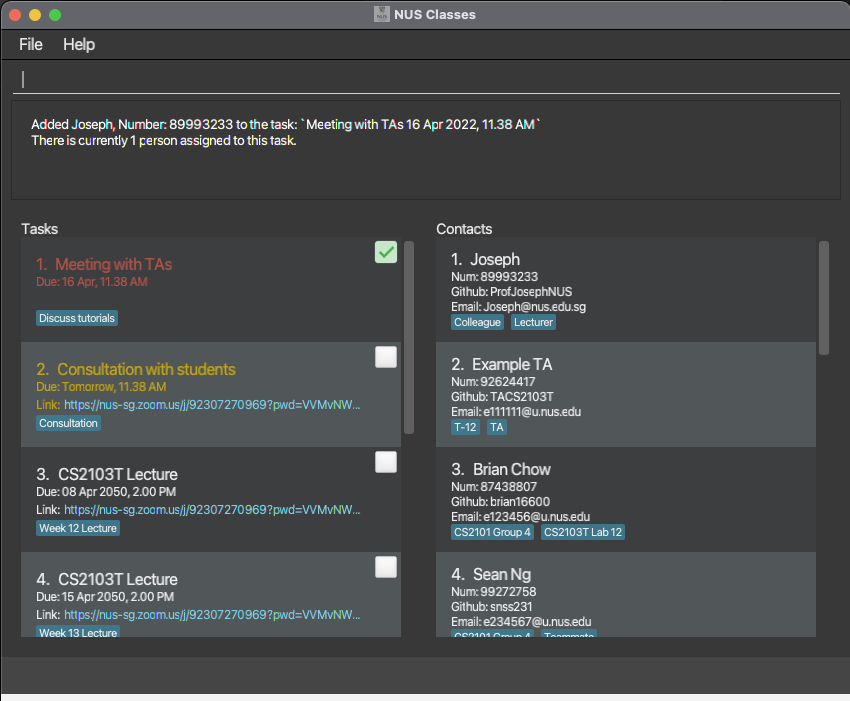Viewport: 850px width, 701px height.
Task: Click the Lecturer tag on Joseph
Action: point(533,322)
